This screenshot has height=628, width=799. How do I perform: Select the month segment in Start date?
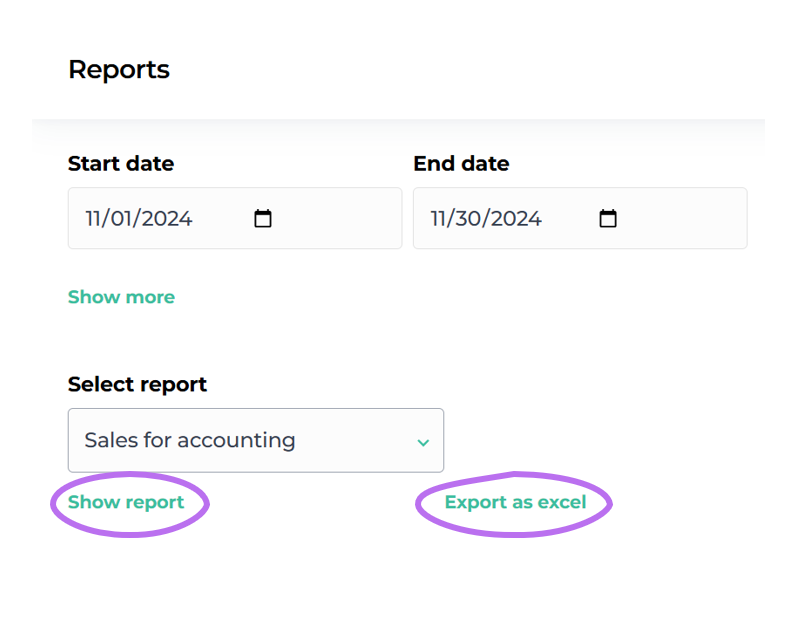click(x=96, y=219)
